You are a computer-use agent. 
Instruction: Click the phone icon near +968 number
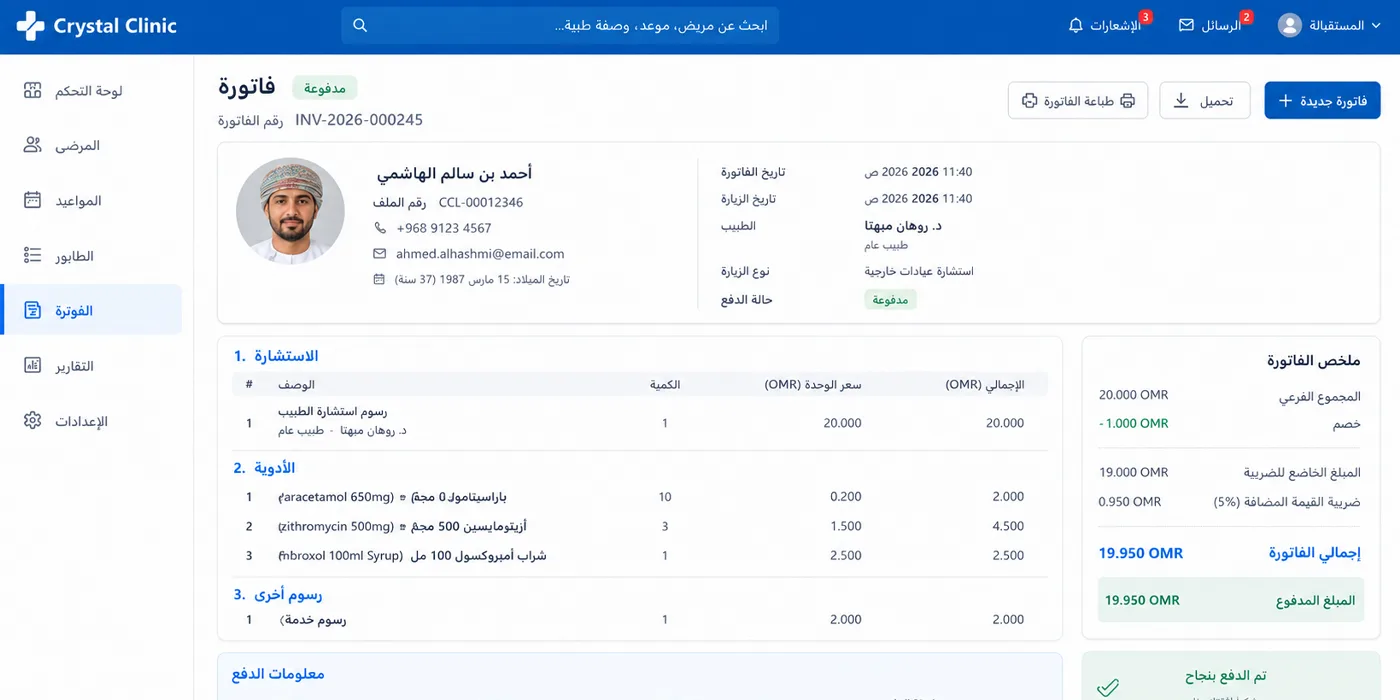(380, 228)
